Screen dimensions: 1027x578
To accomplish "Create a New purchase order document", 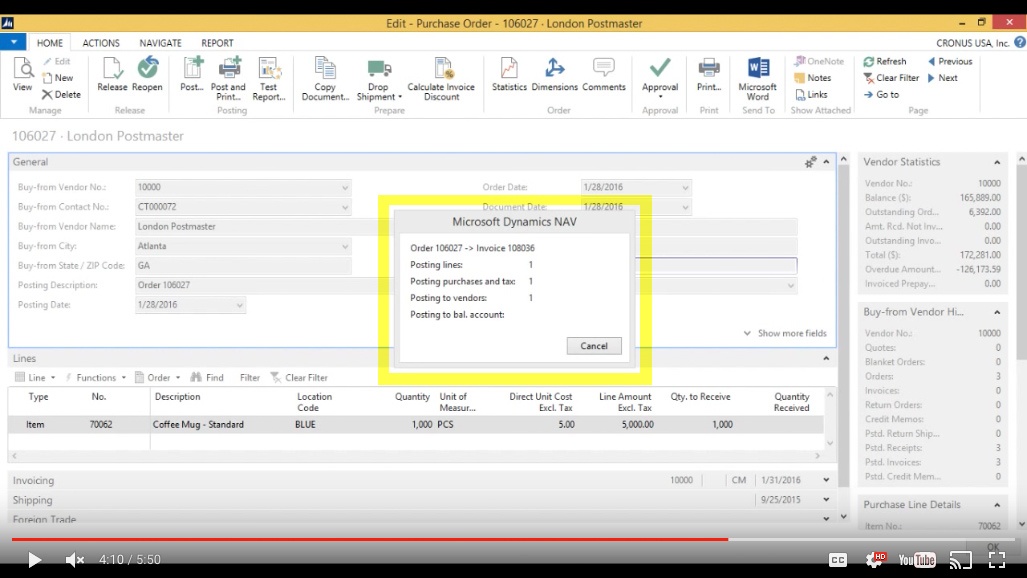I will tap(58, 77).
